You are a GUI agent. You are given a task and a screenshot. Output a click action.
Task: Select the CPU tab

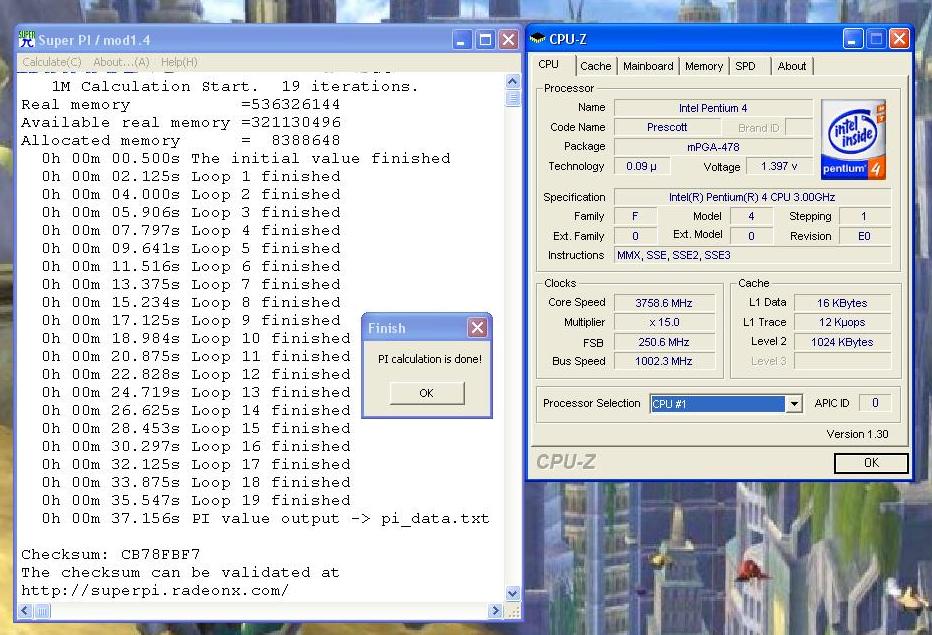click(x=549, y=64)
